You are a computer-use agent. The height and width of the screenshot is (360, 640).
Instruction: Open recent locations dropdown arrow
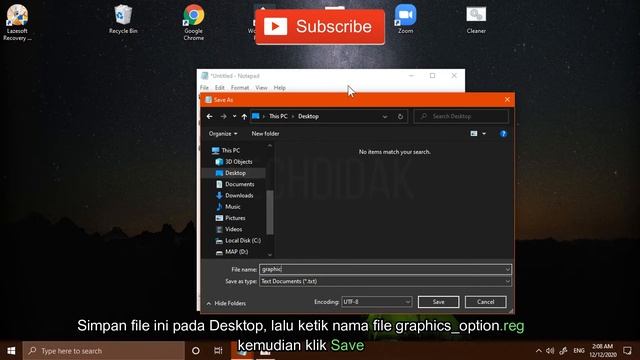[234, 116]
